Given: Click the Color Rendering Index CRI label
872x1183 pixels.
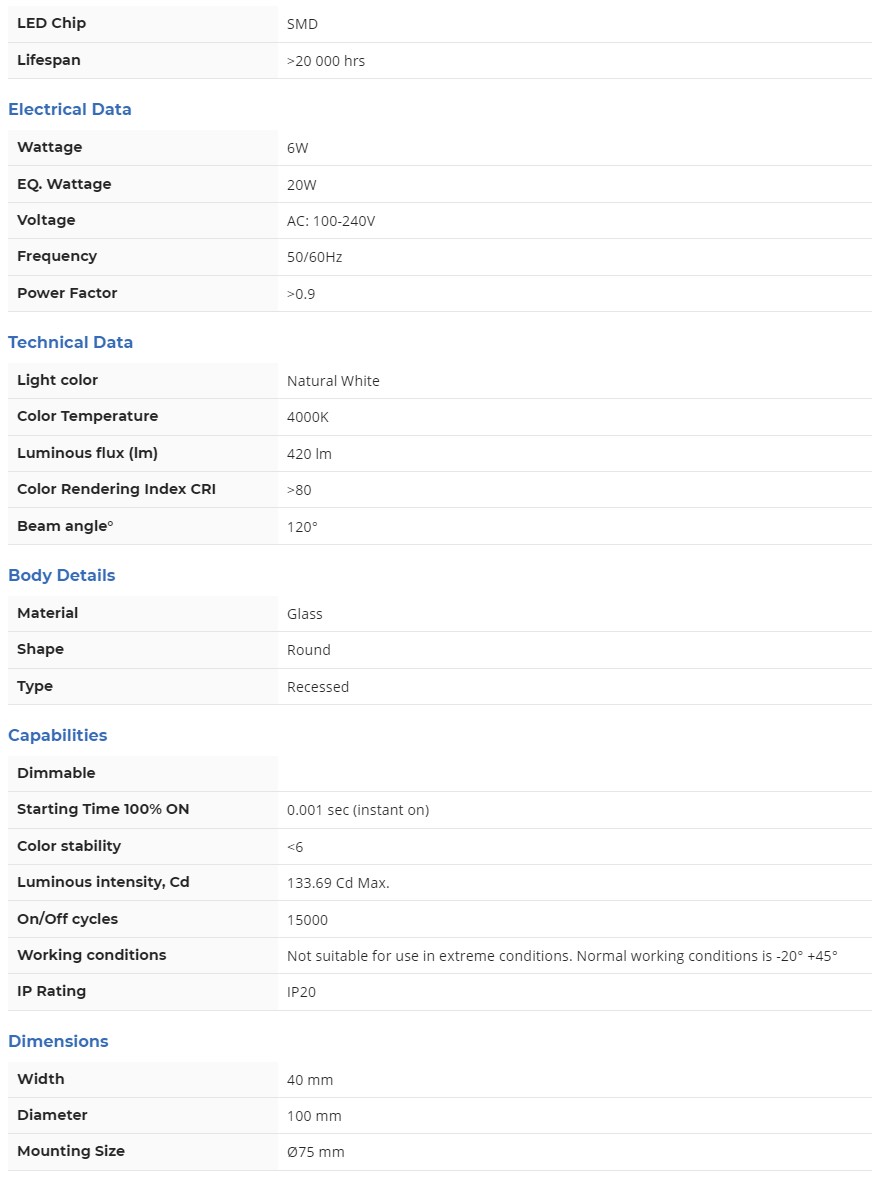Looking at the screenshot, I should pos(116,490).
